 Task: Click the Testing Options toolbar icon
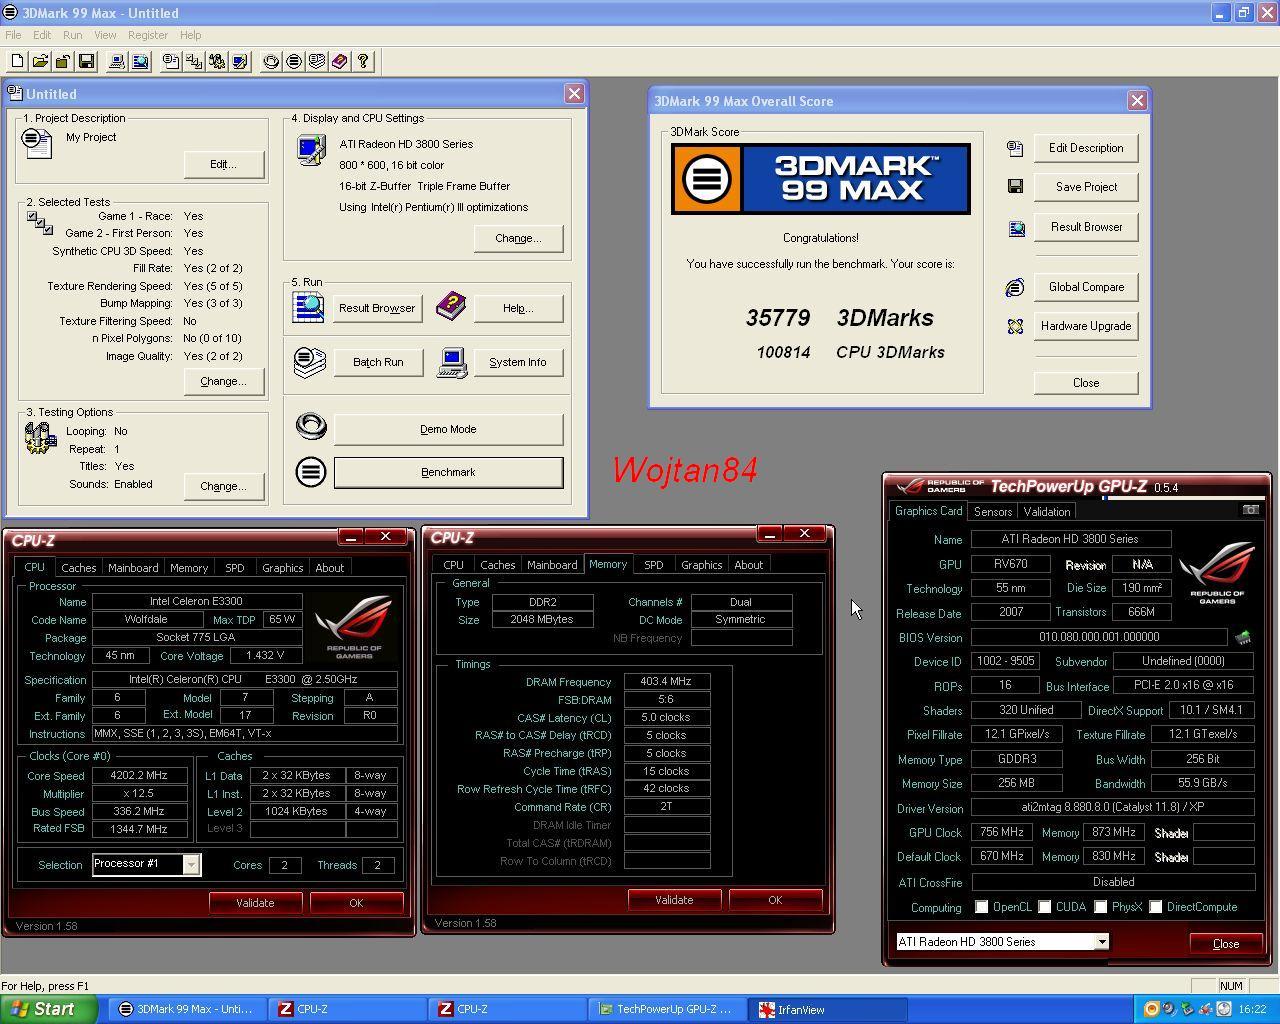[217, 61]
